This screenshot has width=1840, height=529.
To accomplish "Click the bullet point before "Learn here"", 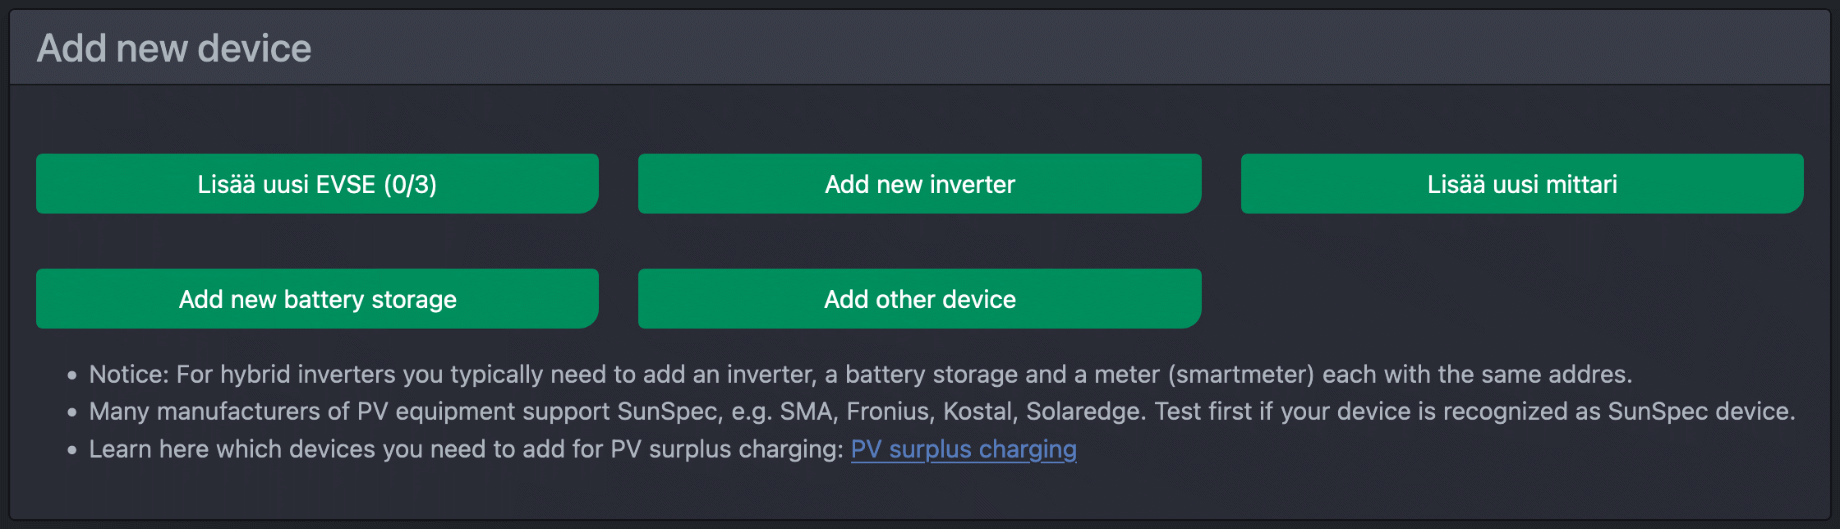I will (72, 451).
